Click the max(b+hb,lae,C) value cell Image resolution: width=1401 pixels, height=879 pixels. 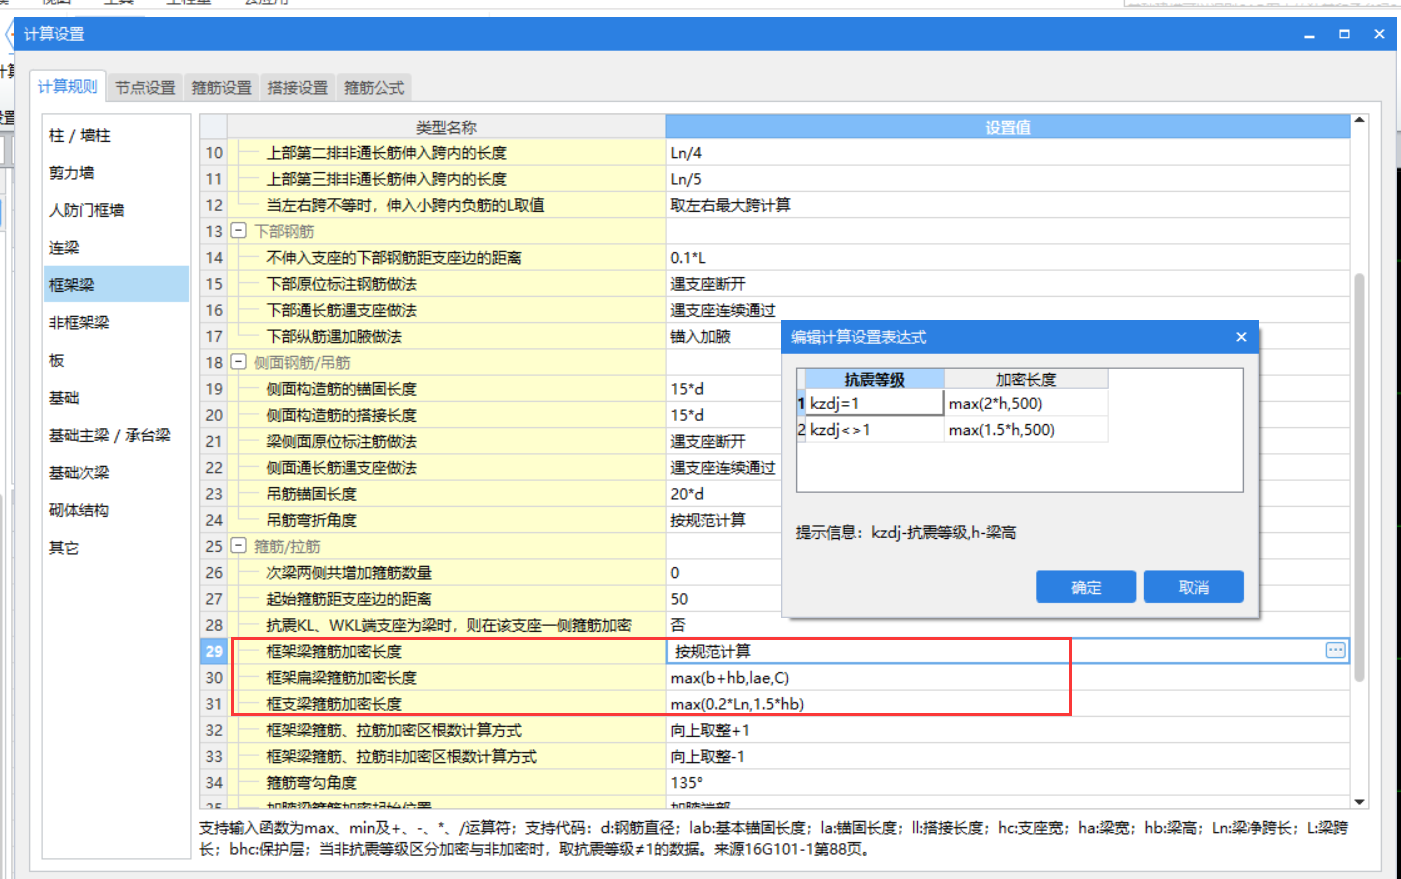click(1008, 677)
